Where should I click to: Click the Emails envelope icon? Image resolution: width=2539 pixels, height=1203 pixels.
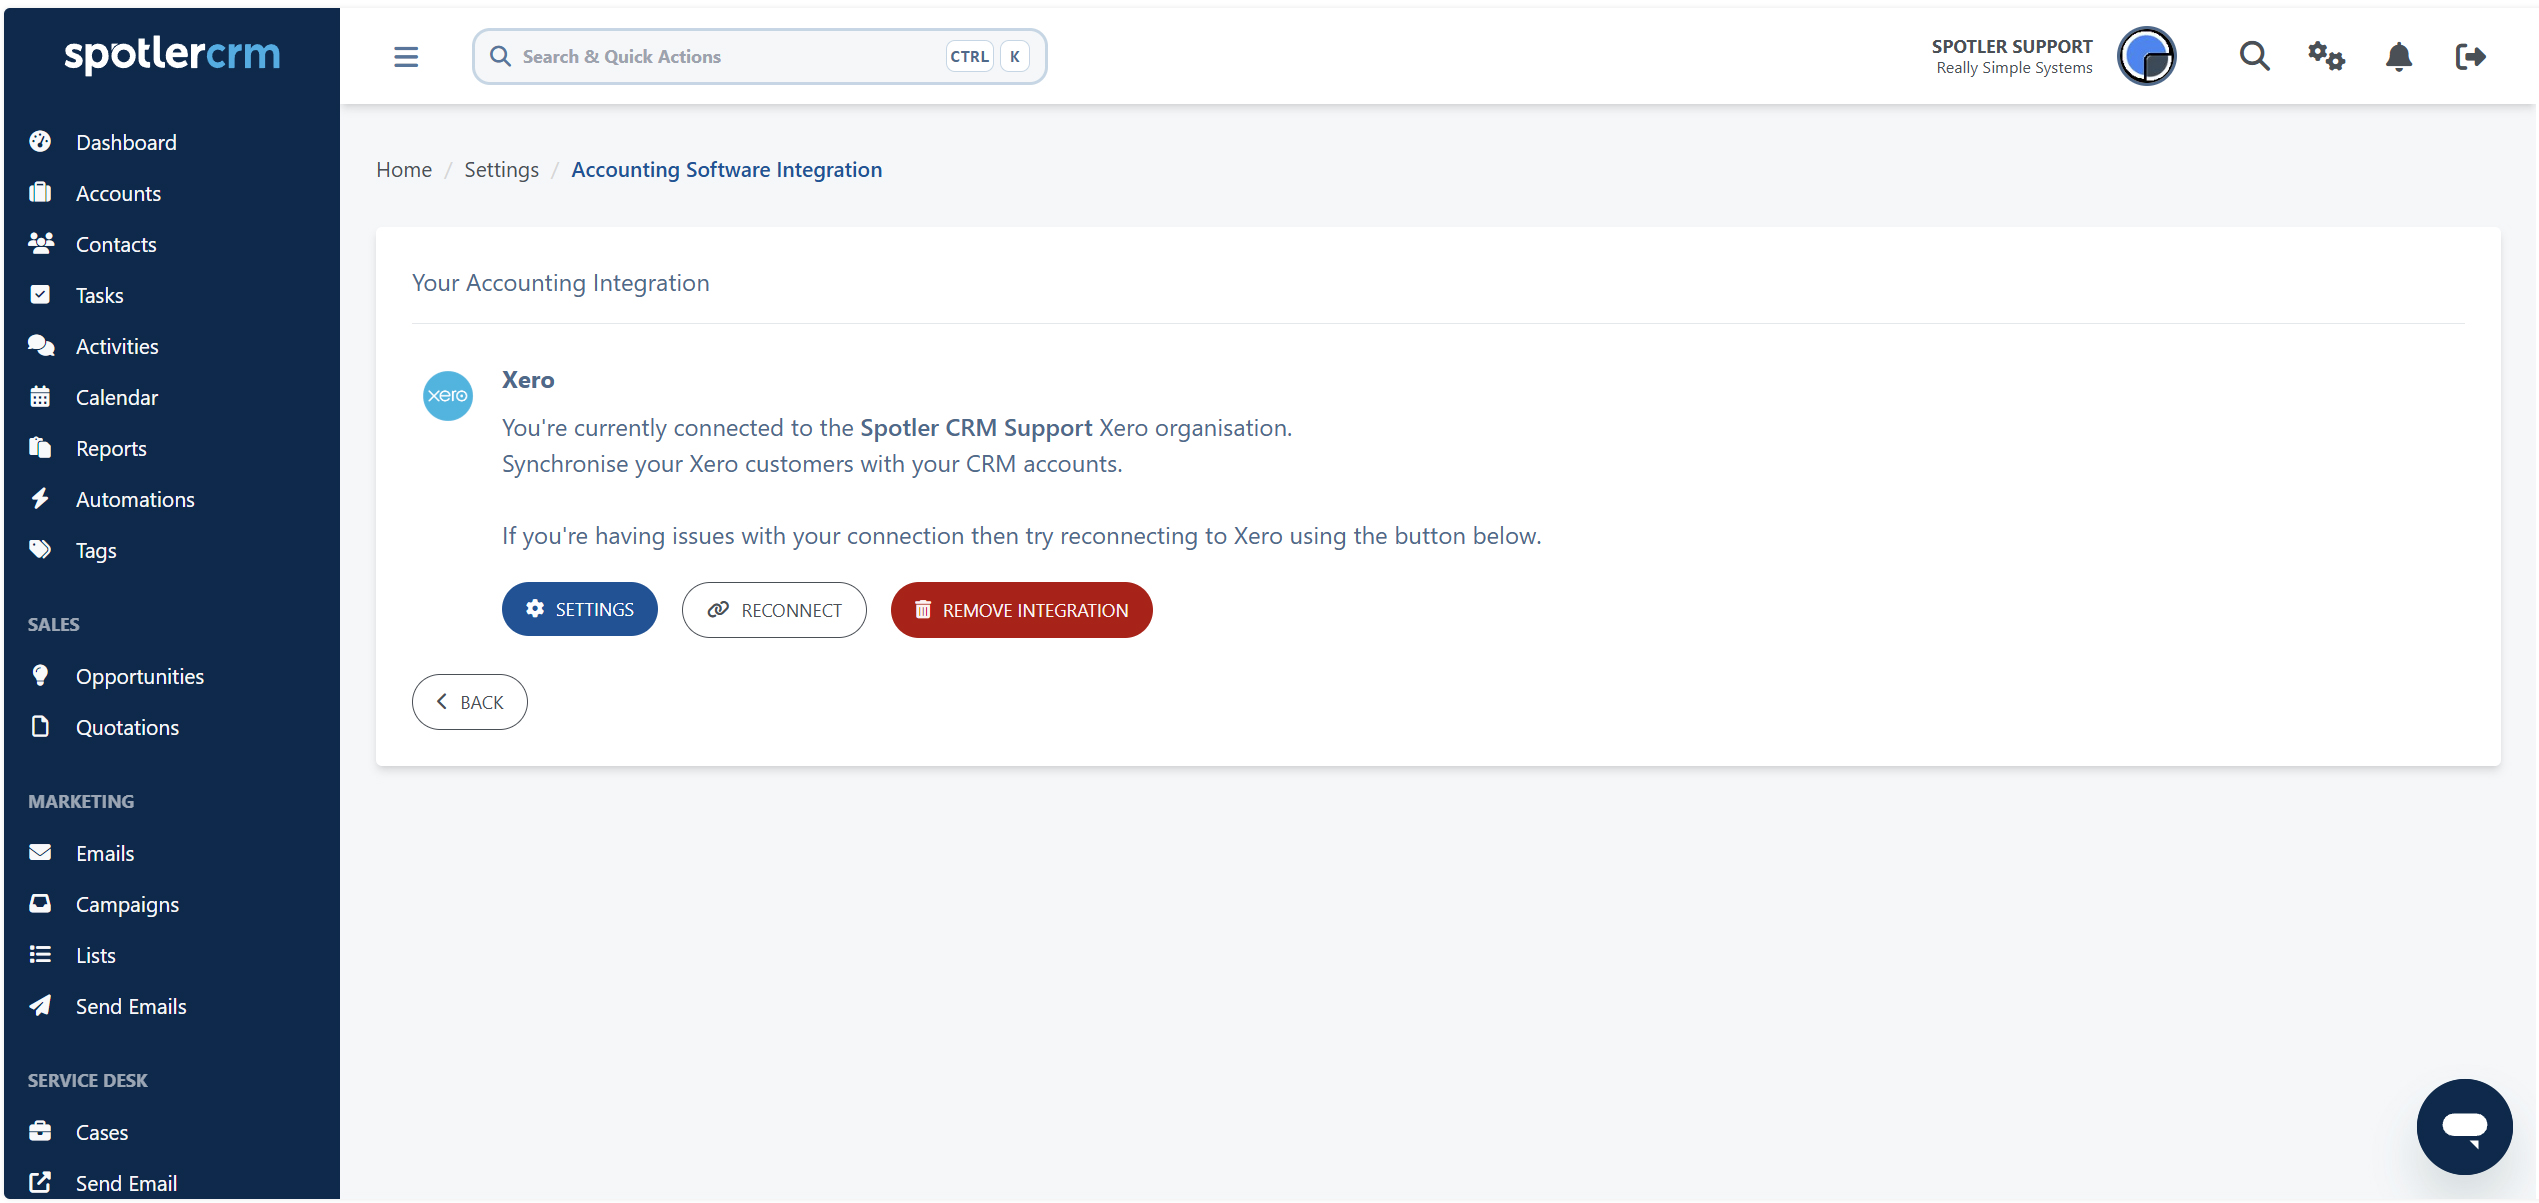40,853
